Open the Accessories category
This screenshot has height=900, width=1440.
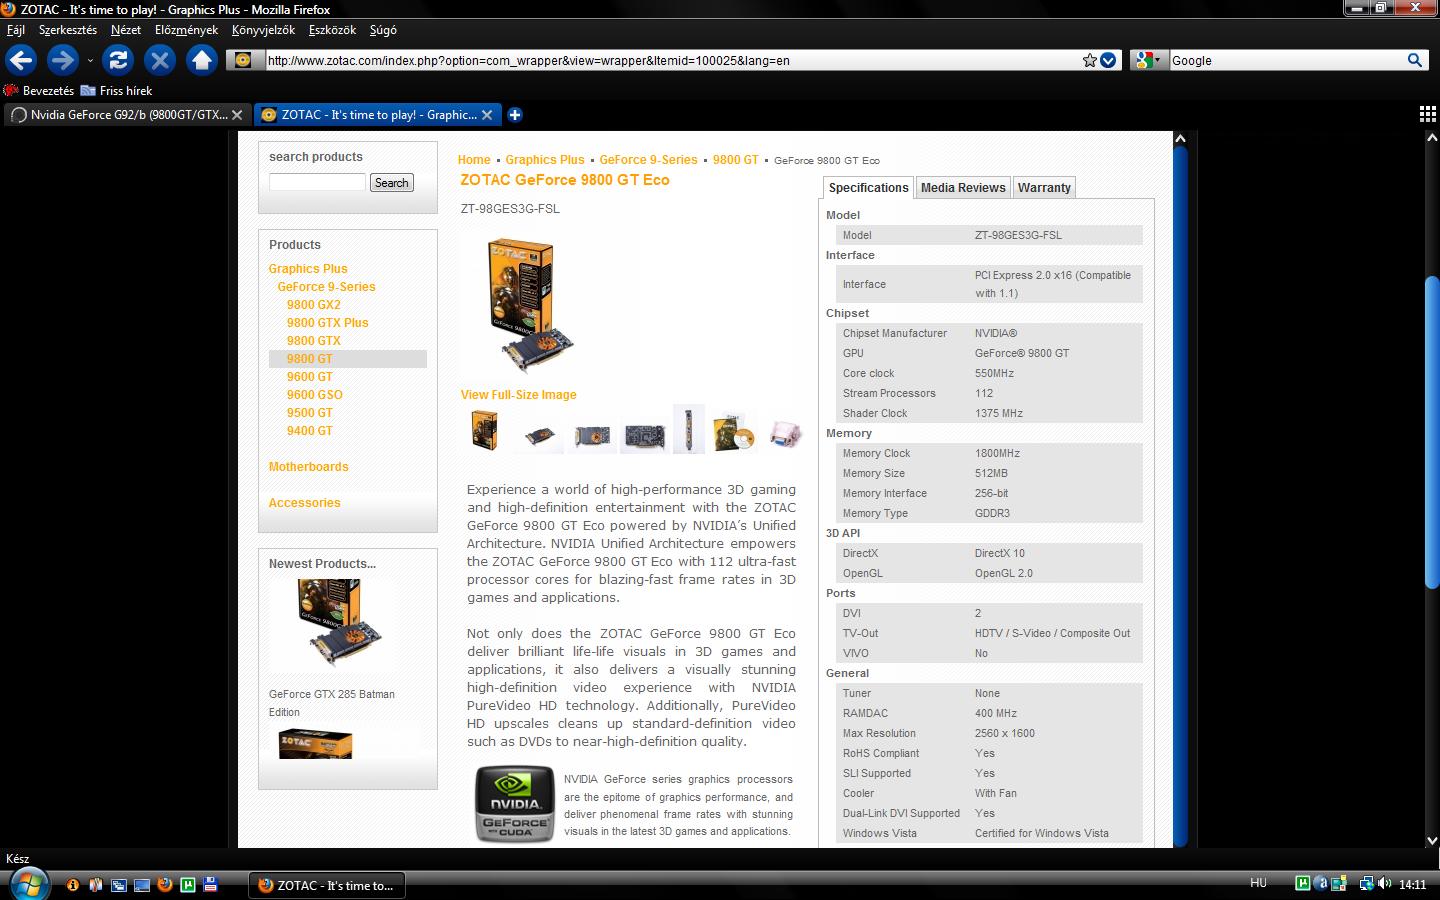point(305,503)
